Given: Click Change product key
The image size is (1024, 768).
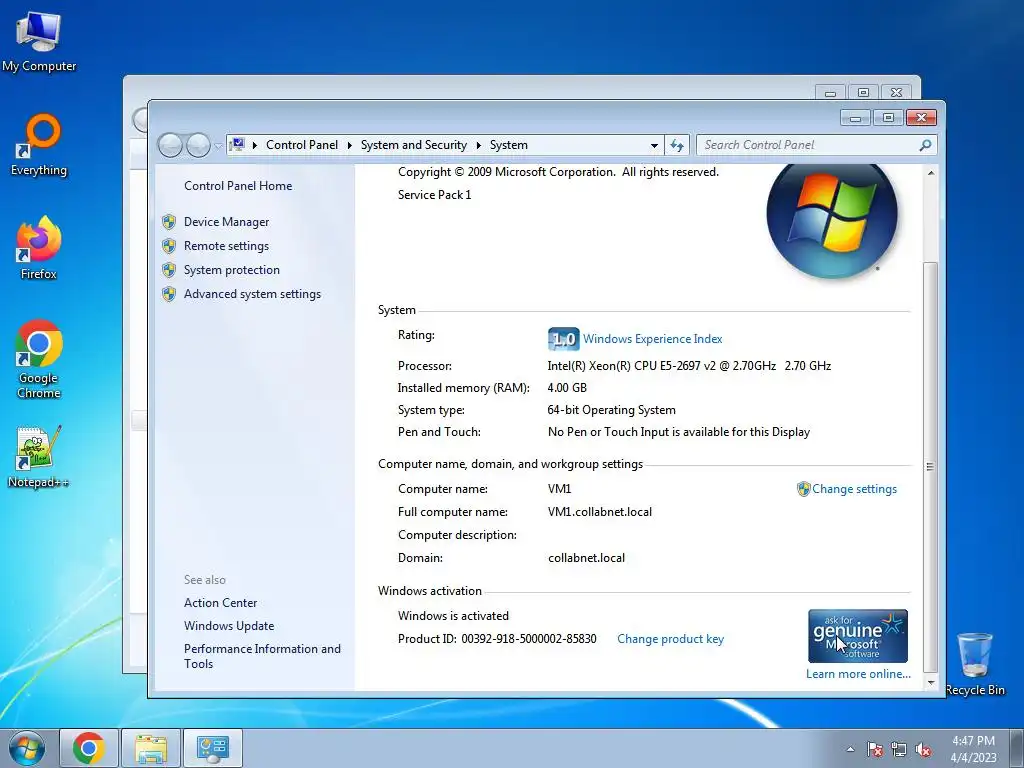Looking at the screenshot, I should tap(670, 639).
